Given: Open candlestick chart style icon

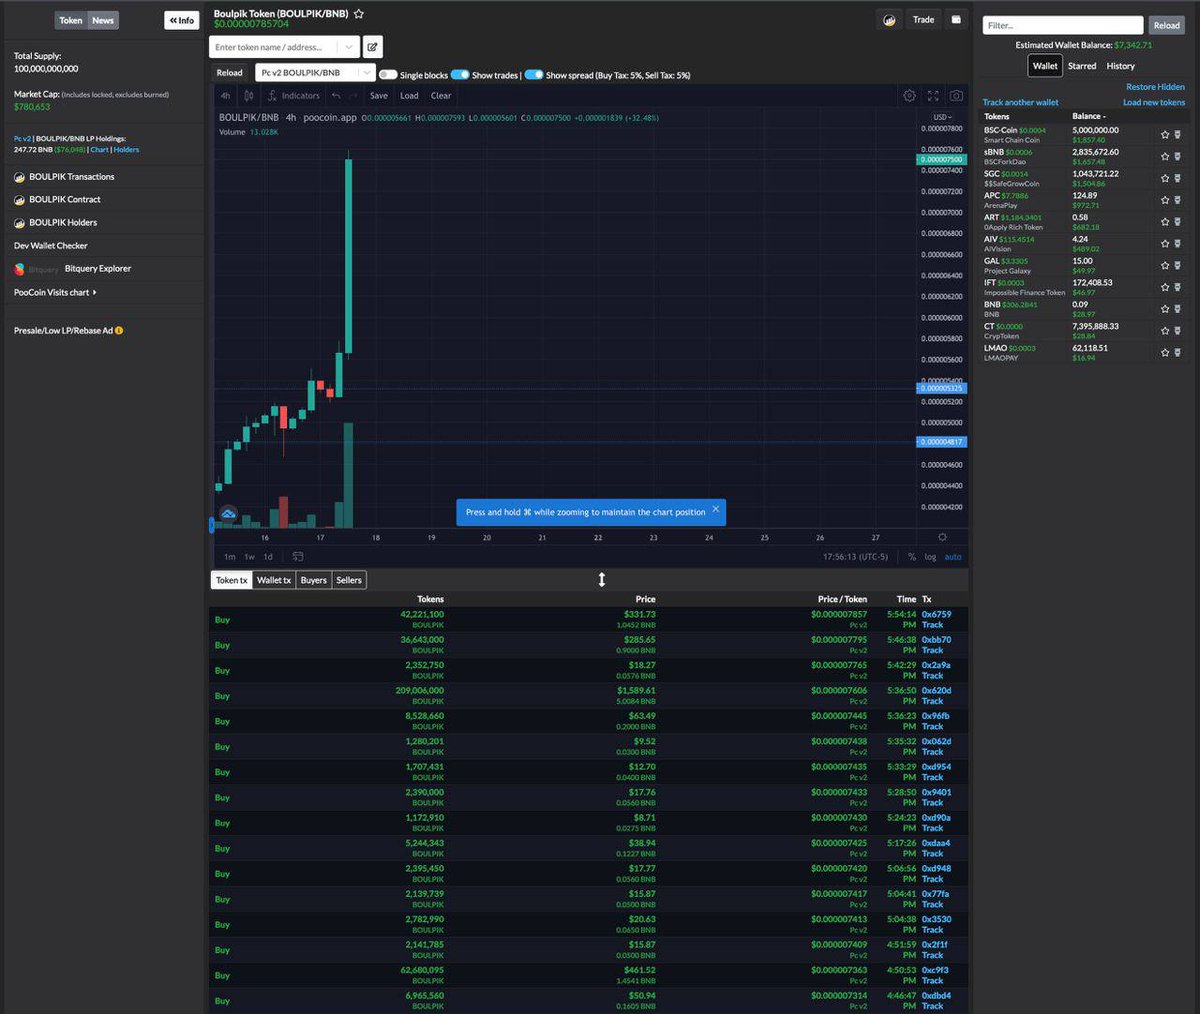Looking at the screenshot, I should [x=249, y=96].
